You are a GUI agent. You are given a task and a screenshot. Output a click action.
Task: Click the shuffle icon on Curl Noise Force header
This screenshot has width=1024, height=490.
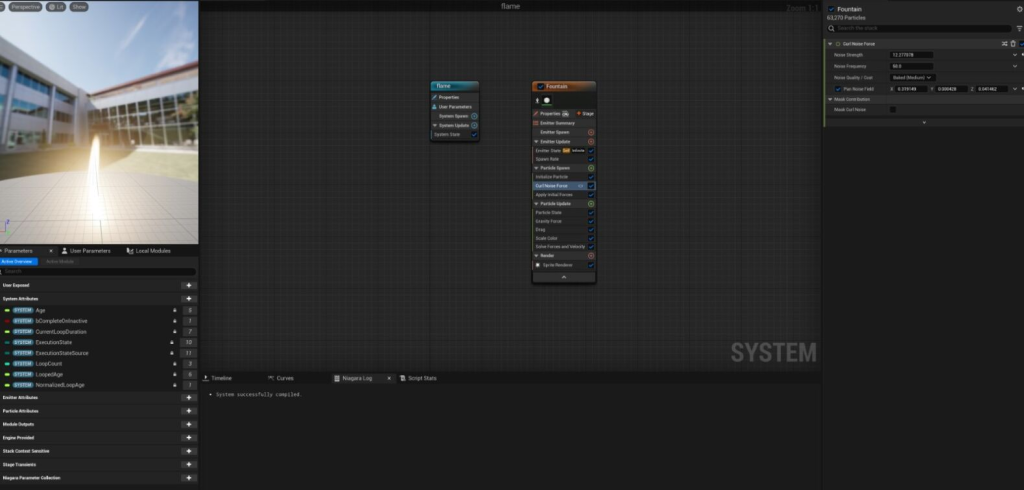[x=1004, y=44]
